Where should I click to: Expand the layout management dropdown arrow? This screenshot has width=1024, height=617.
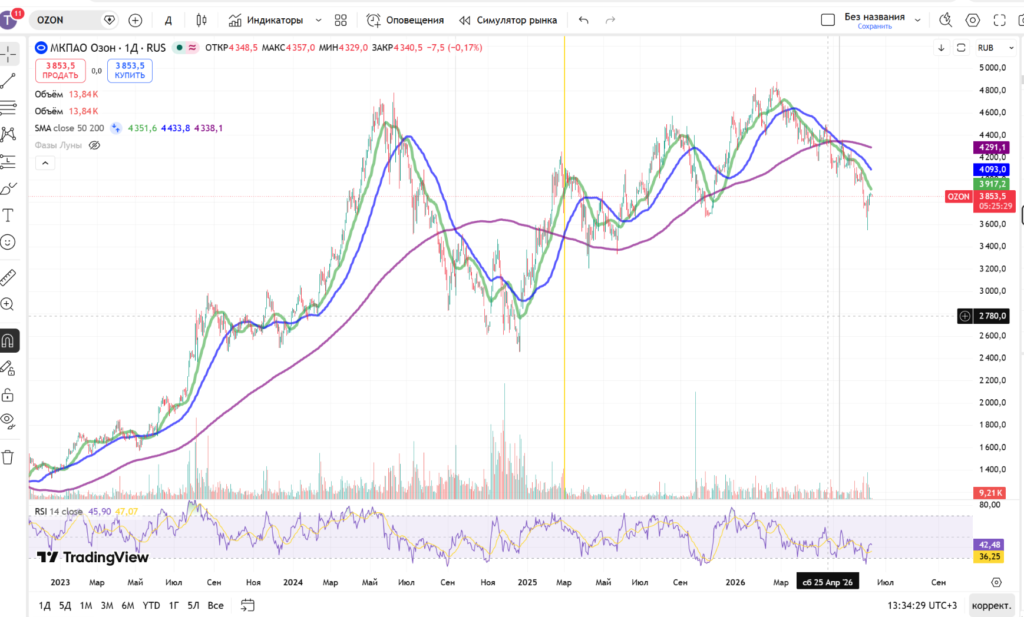coord(918,20)
